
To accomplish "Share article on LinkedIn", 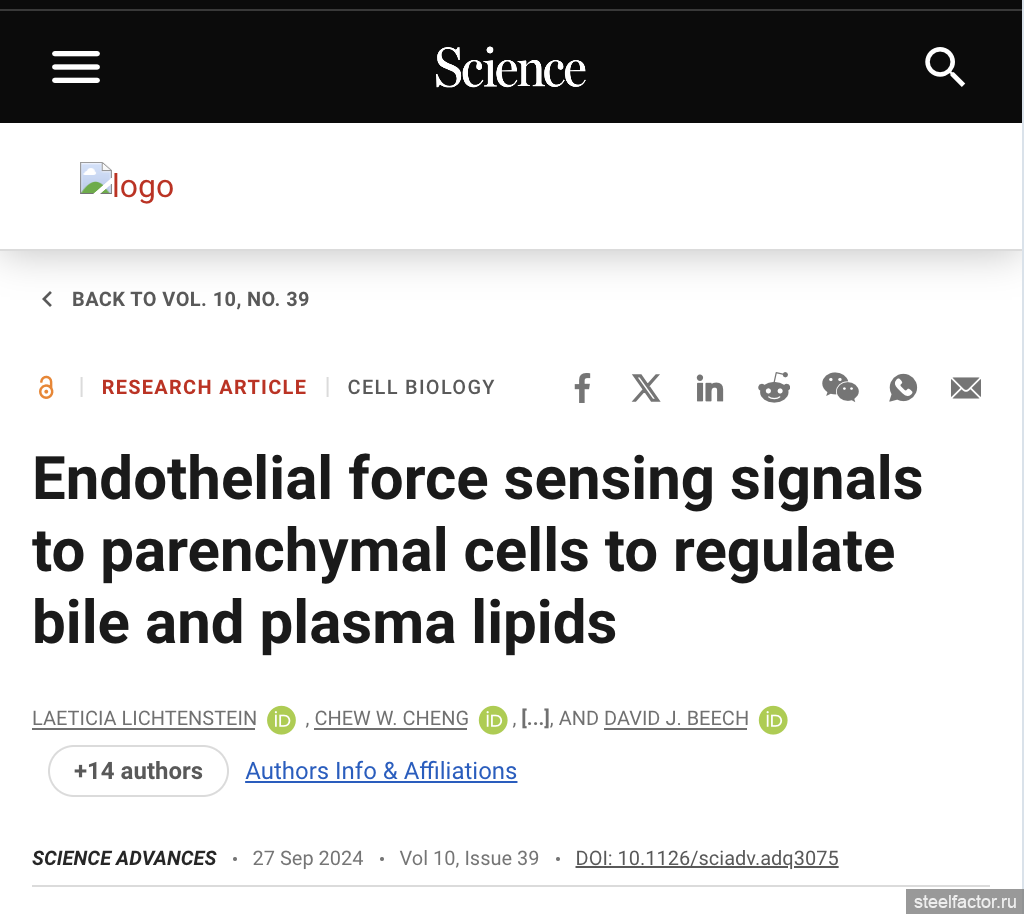I will [709, 388].
